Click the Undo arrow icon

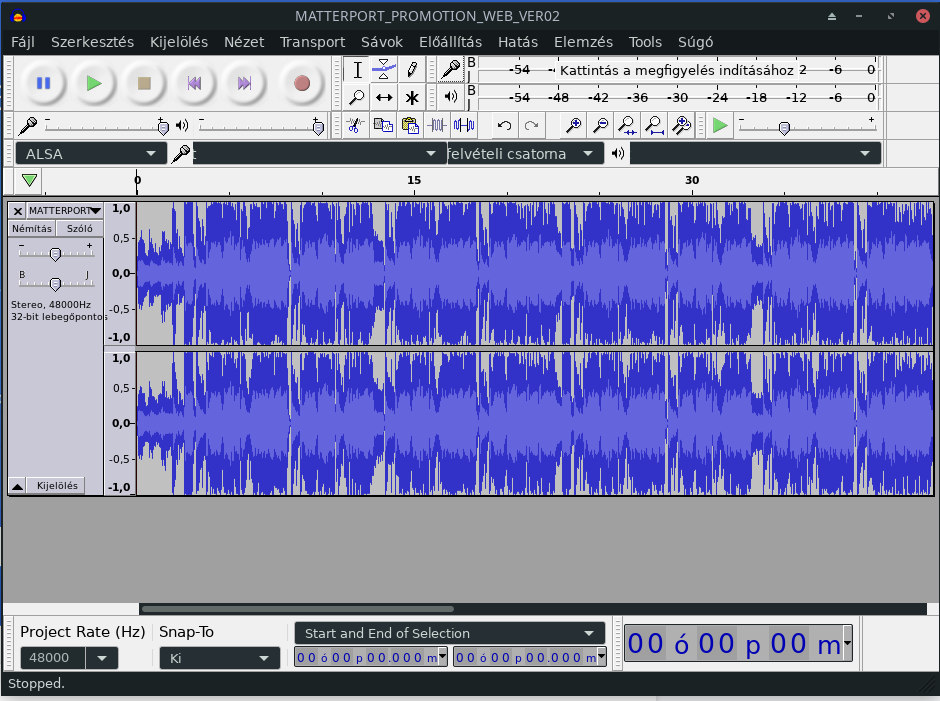(505, 125)
